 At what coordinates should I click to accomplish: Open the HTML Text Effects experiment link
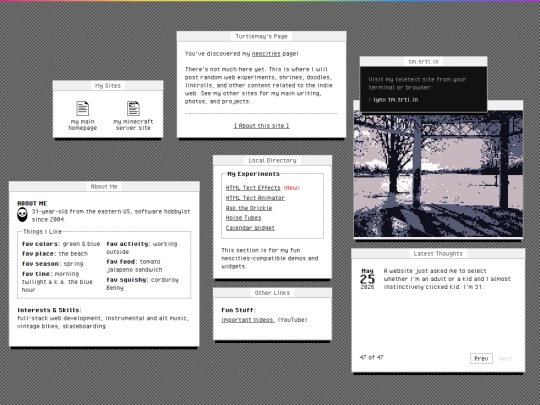tap(253, 188)
